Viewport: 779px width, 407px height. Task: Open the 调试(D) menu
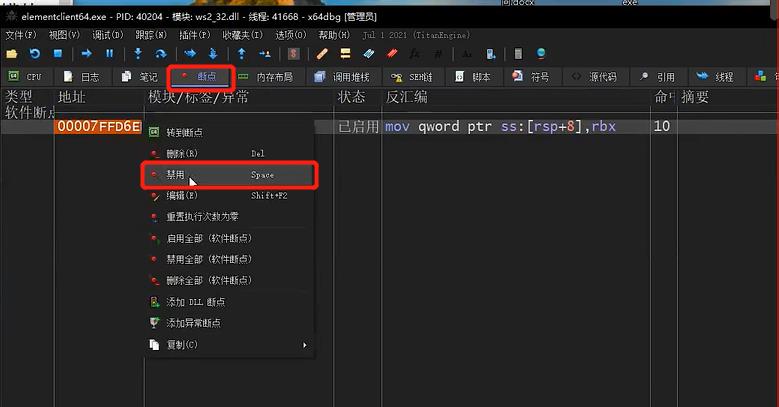pos(107,34)
